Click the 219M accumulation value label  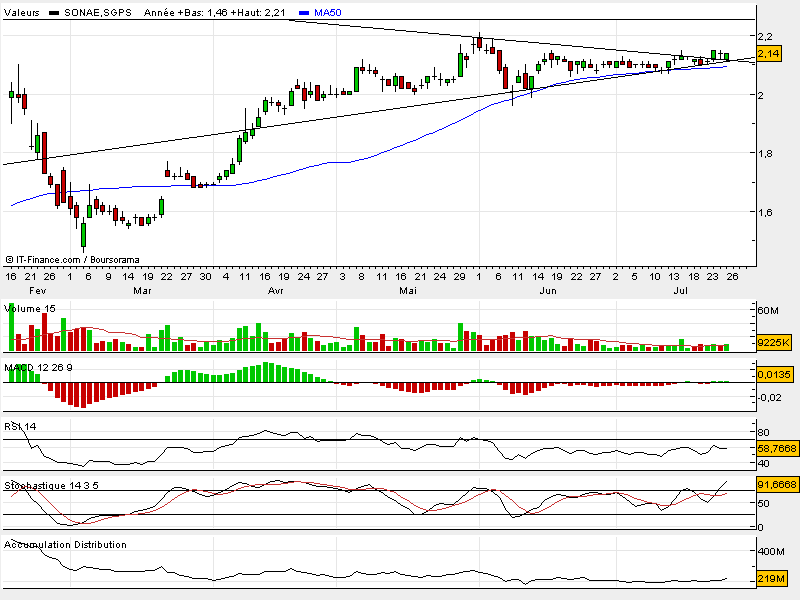pos(771,579)
